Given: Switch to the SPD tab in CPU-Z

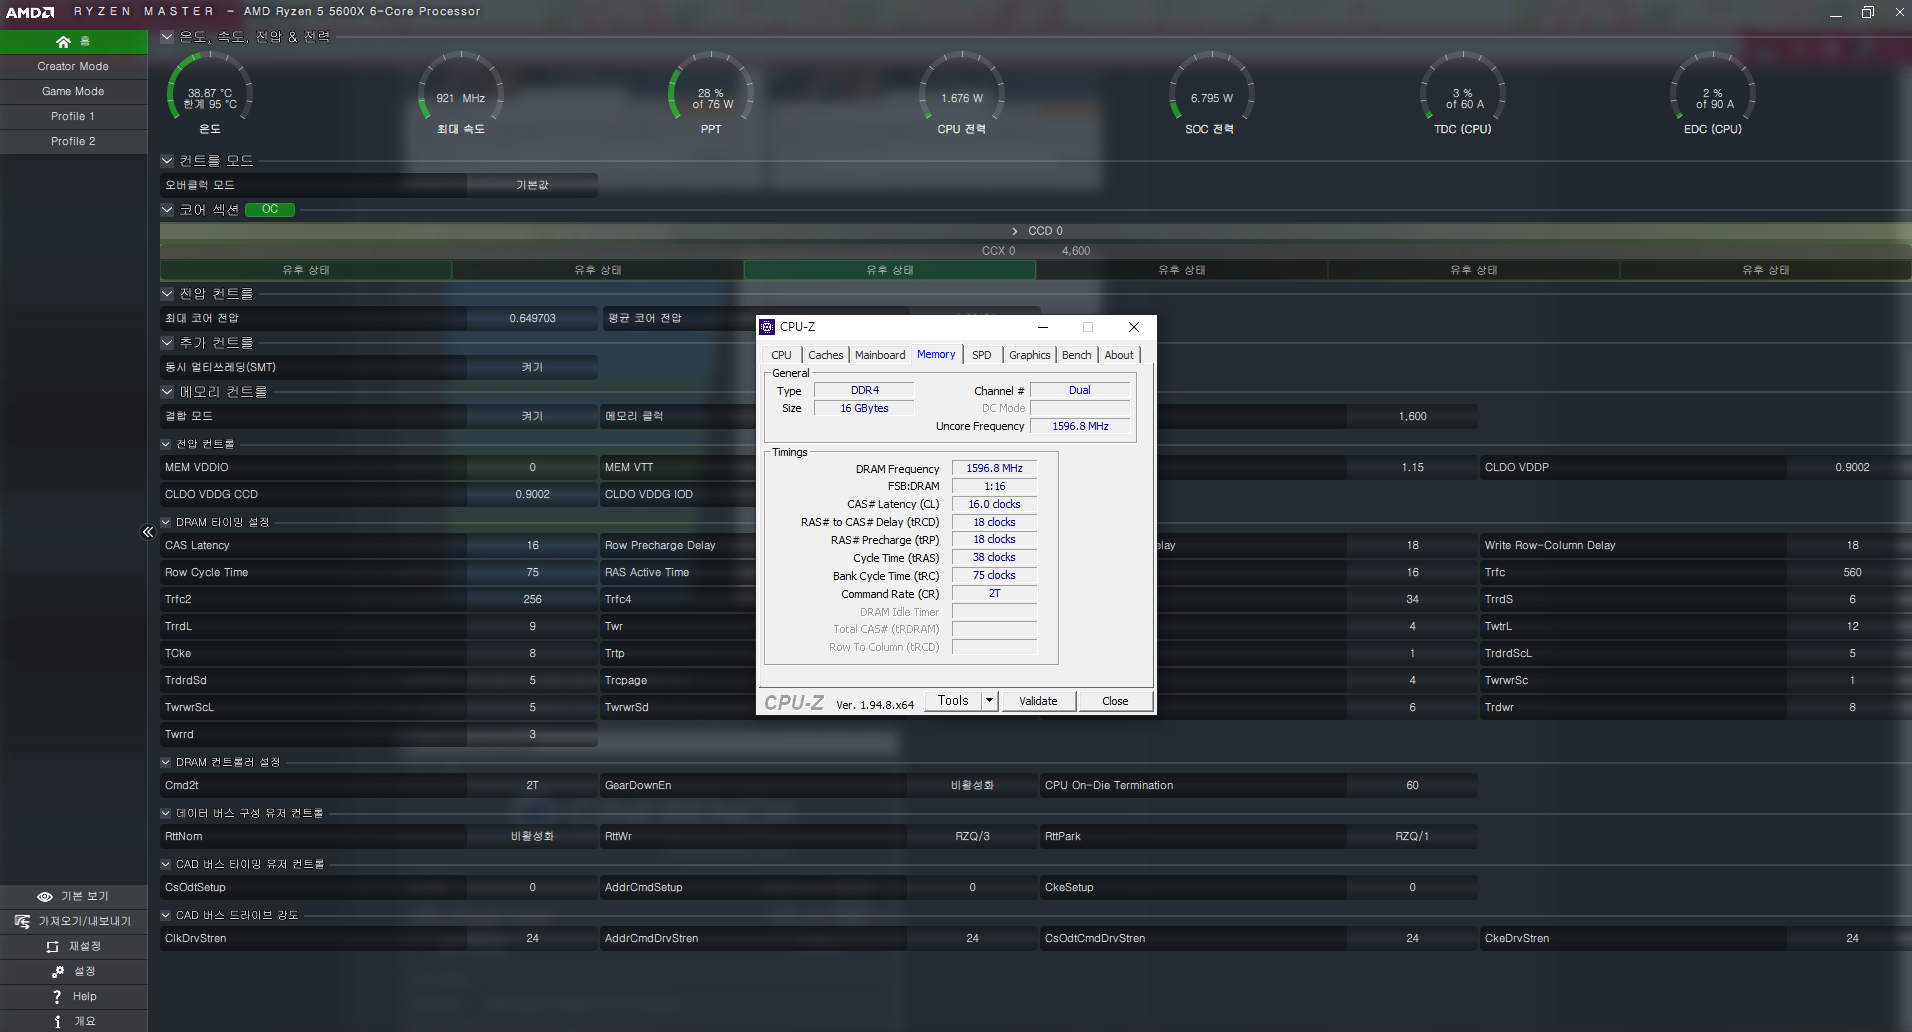Looking at the screenshot, I should 981,355.
